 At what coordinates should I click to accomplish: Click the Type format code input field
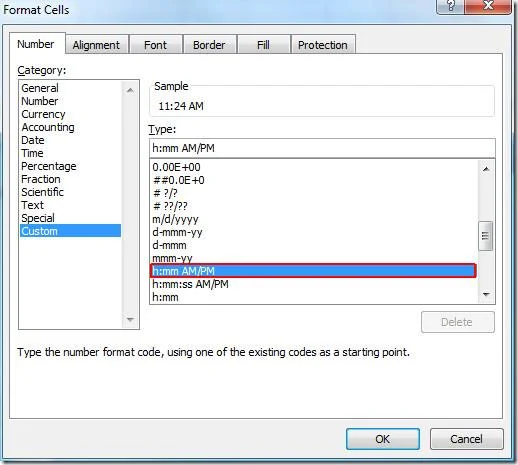coord(322,148)
